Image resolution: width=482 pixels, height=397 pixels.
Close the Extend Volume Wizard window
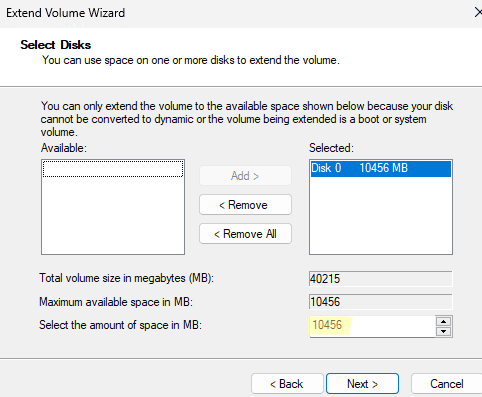pos(478,13)
